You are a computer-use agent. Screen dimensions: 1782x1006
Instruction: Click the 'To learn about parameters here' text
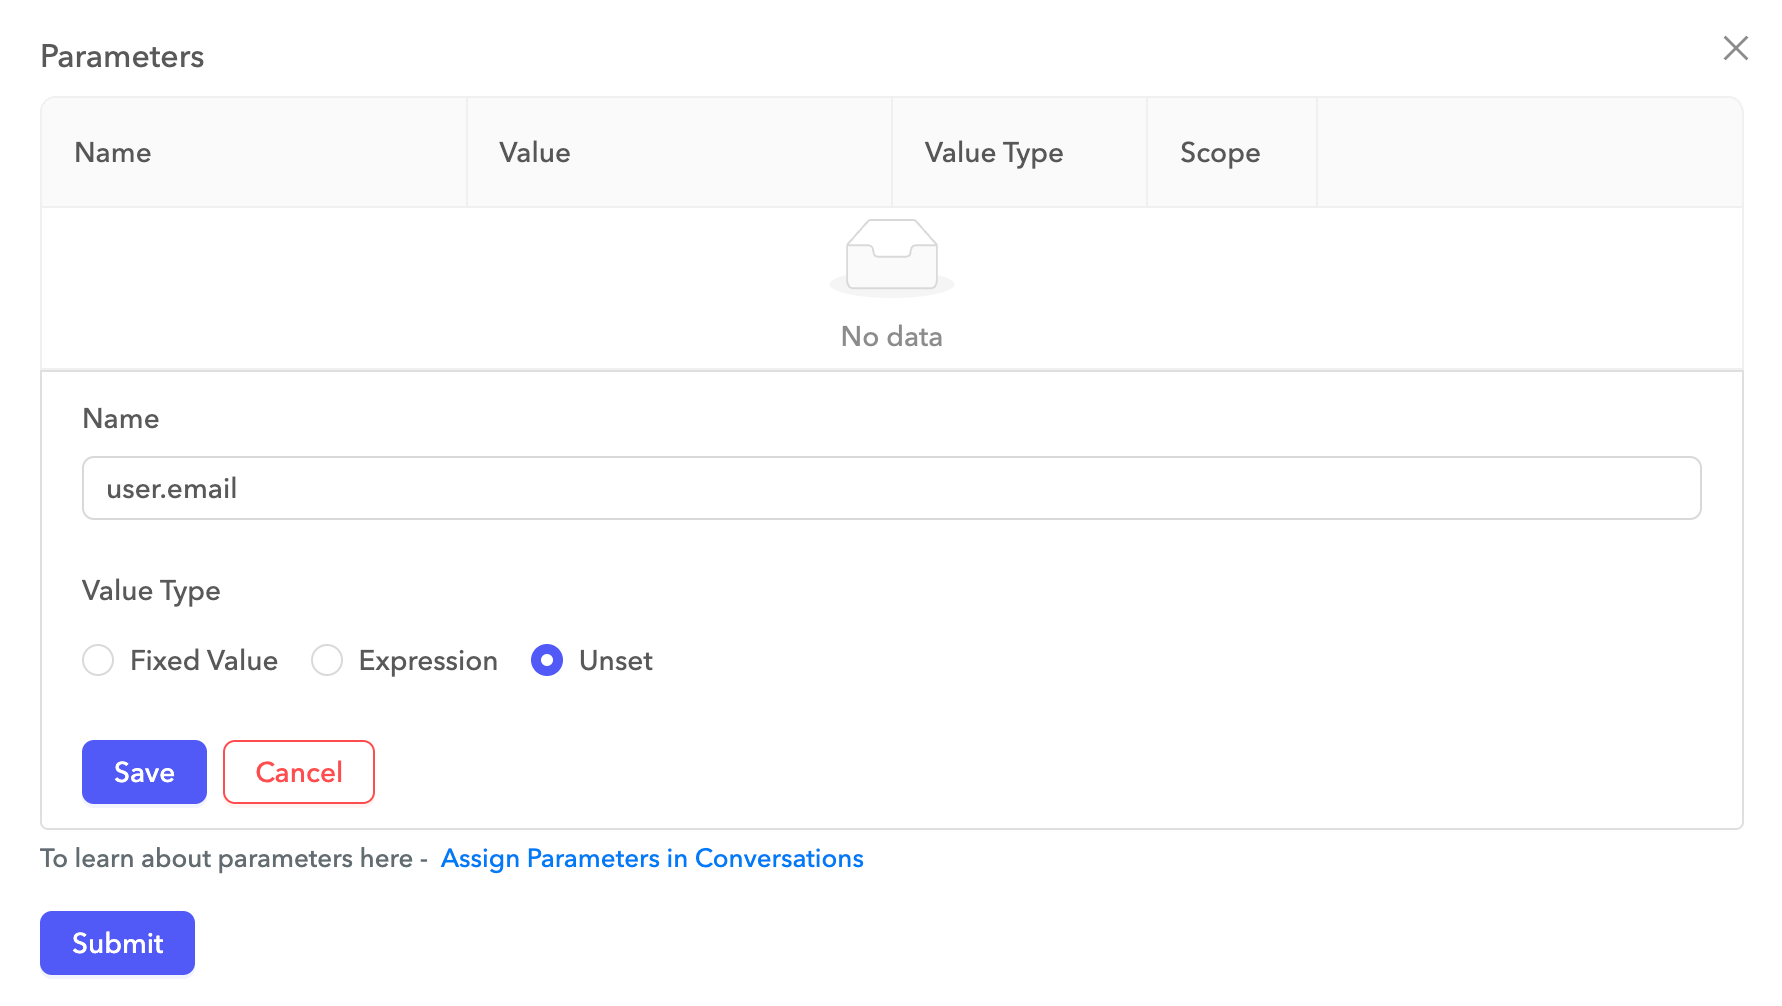pyautogui.click(x=226, y=859)
